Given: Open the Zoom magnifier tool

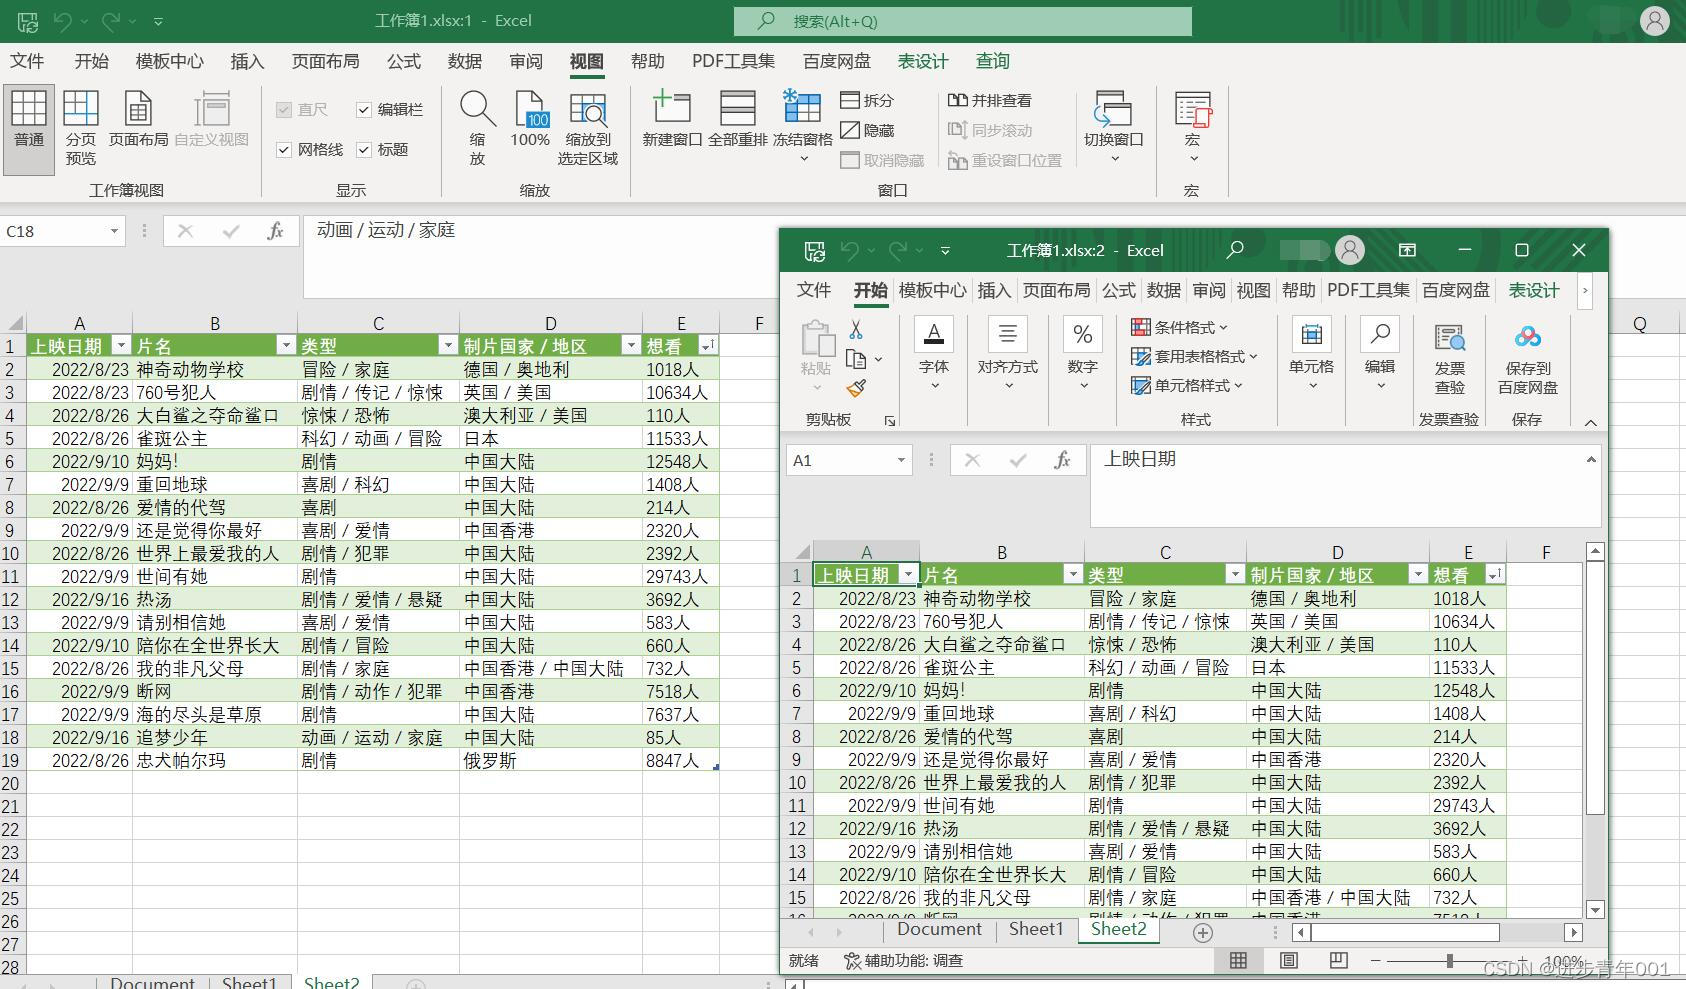Looking at the screenshot, I should click(x=478, y=109).
